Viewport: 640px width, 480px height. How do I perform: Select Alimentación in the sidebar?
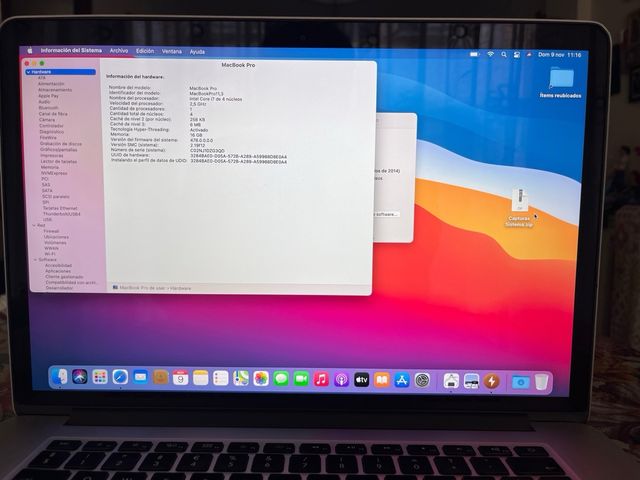click(x=51, y=84)
